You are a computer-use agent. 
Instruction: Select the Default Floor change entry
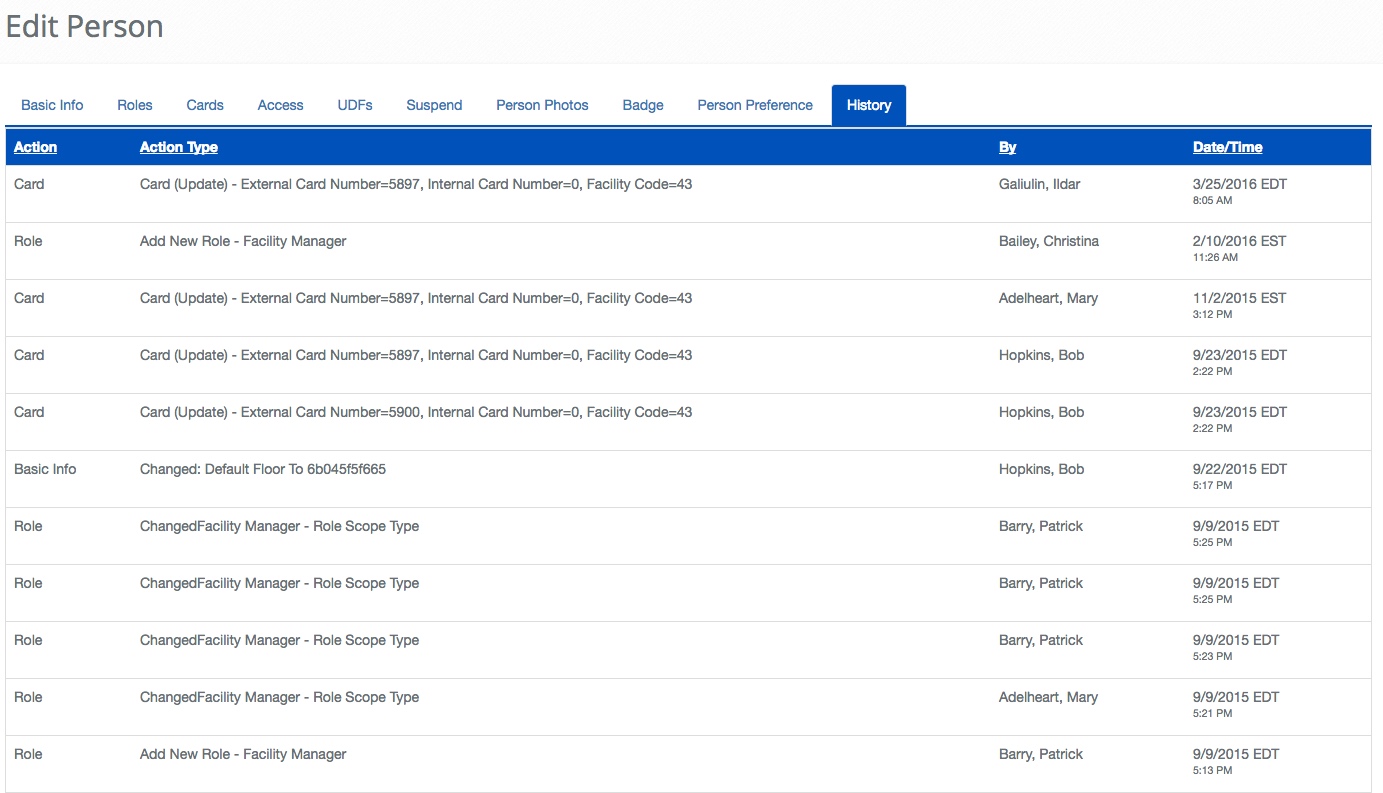[263, 469]
